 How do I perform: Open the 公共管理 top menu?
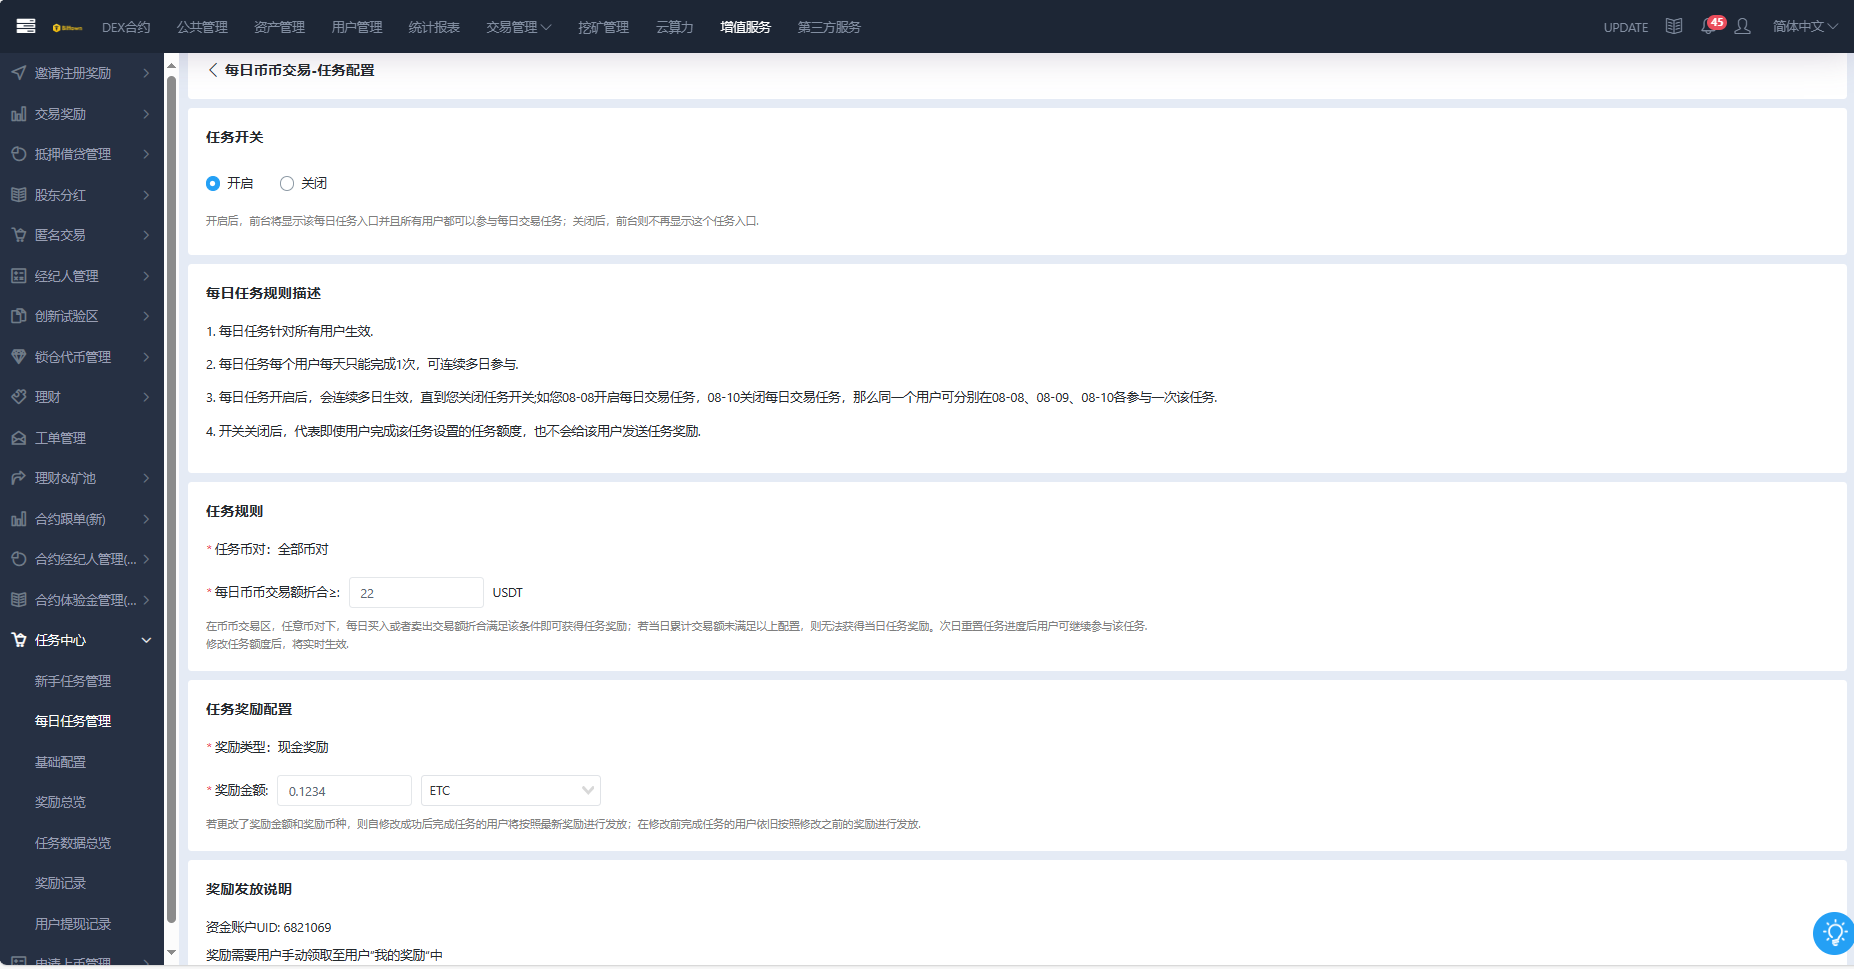(x=202, y=27)
